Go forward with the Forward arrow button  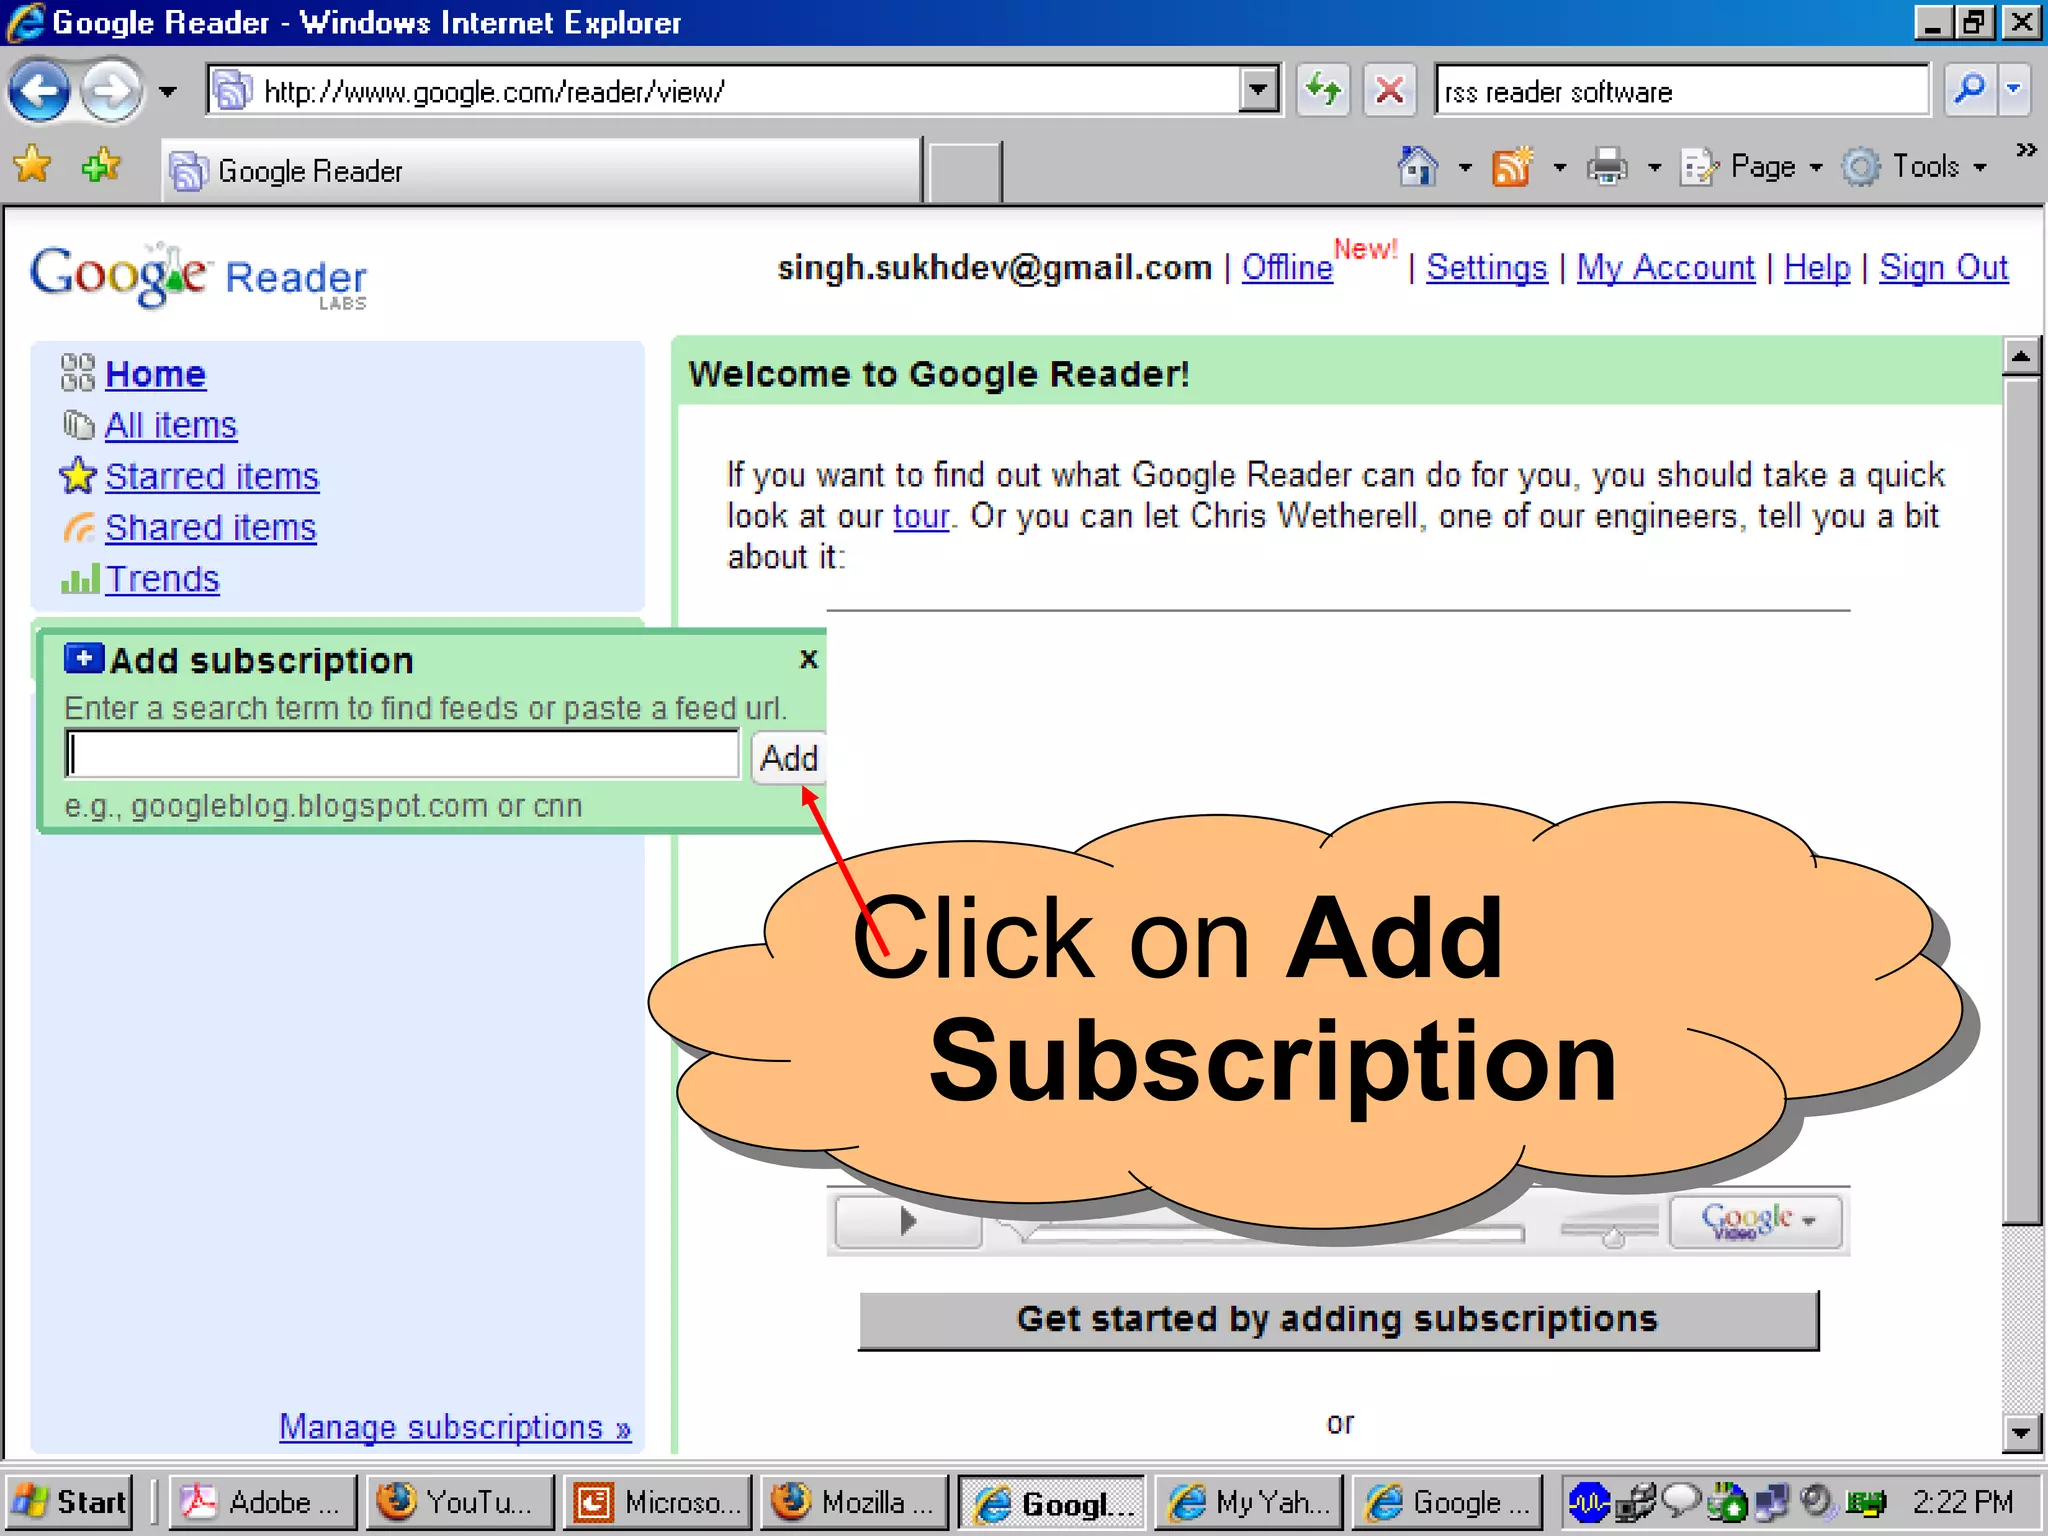(110, 92)
